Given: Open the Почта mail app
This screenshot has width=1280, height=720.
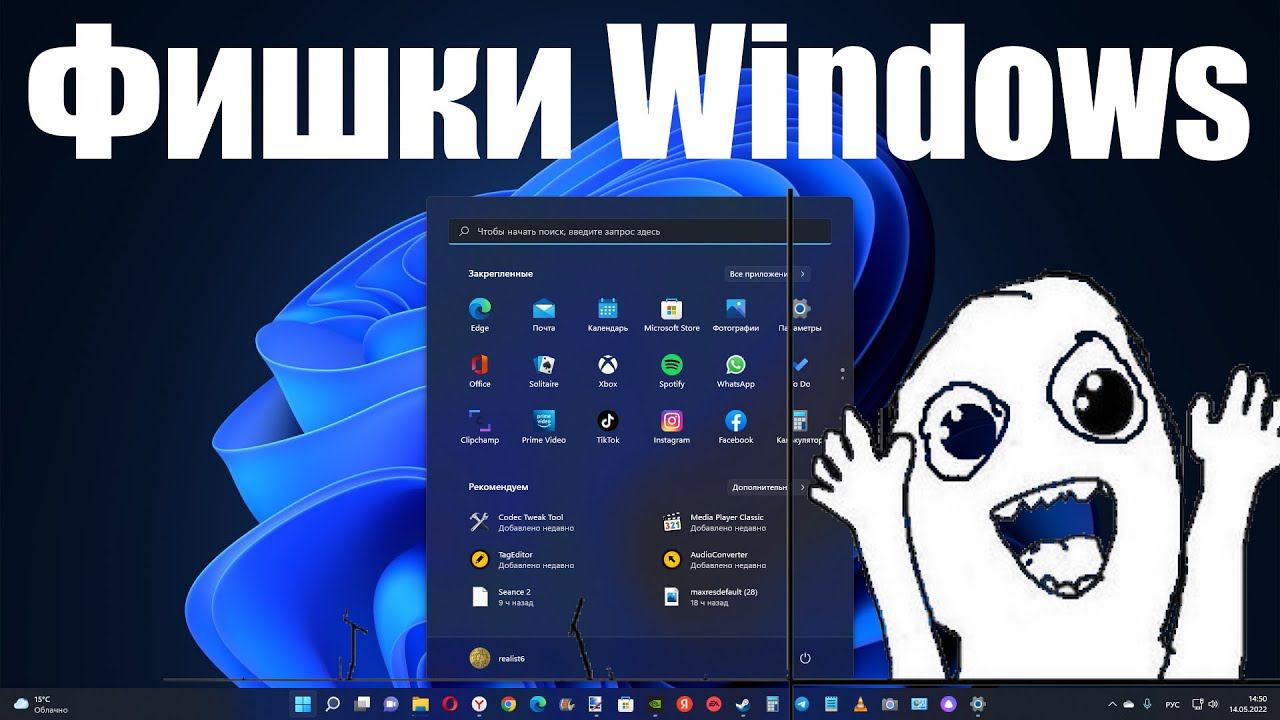Looking at the screenshot, I should pos(544,314).
